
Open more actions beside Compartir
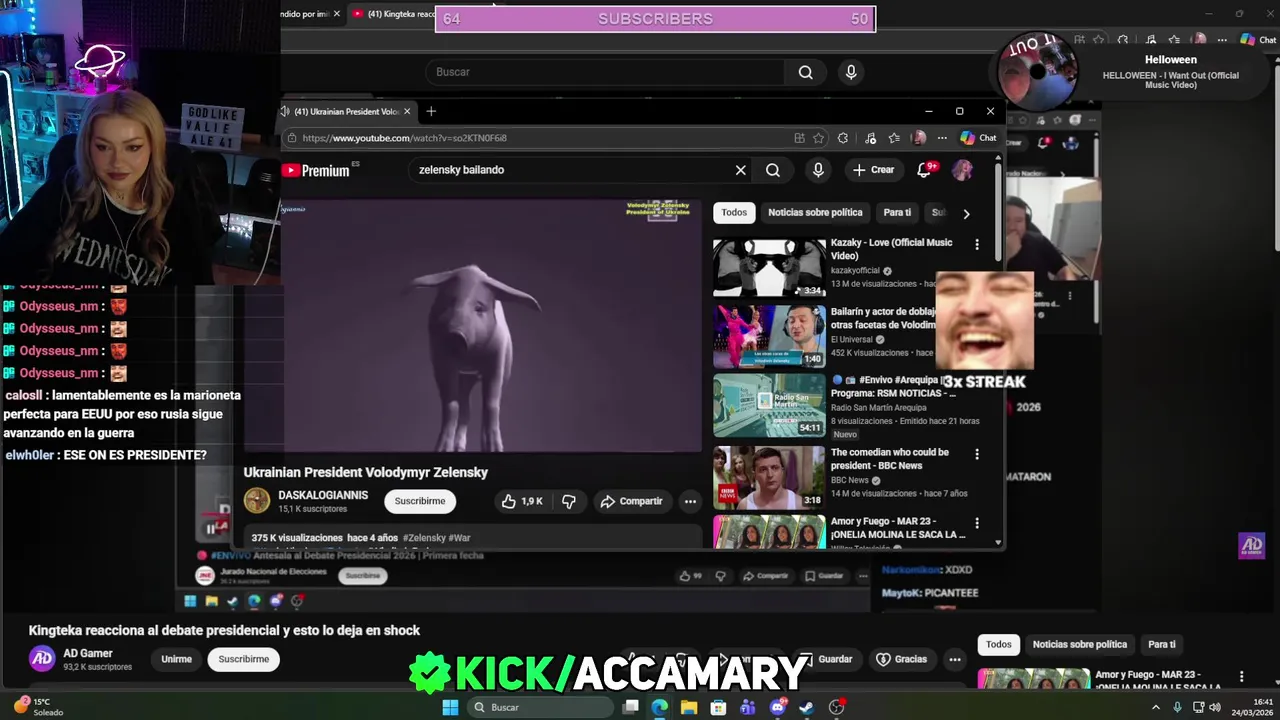(x=690, y=501)
